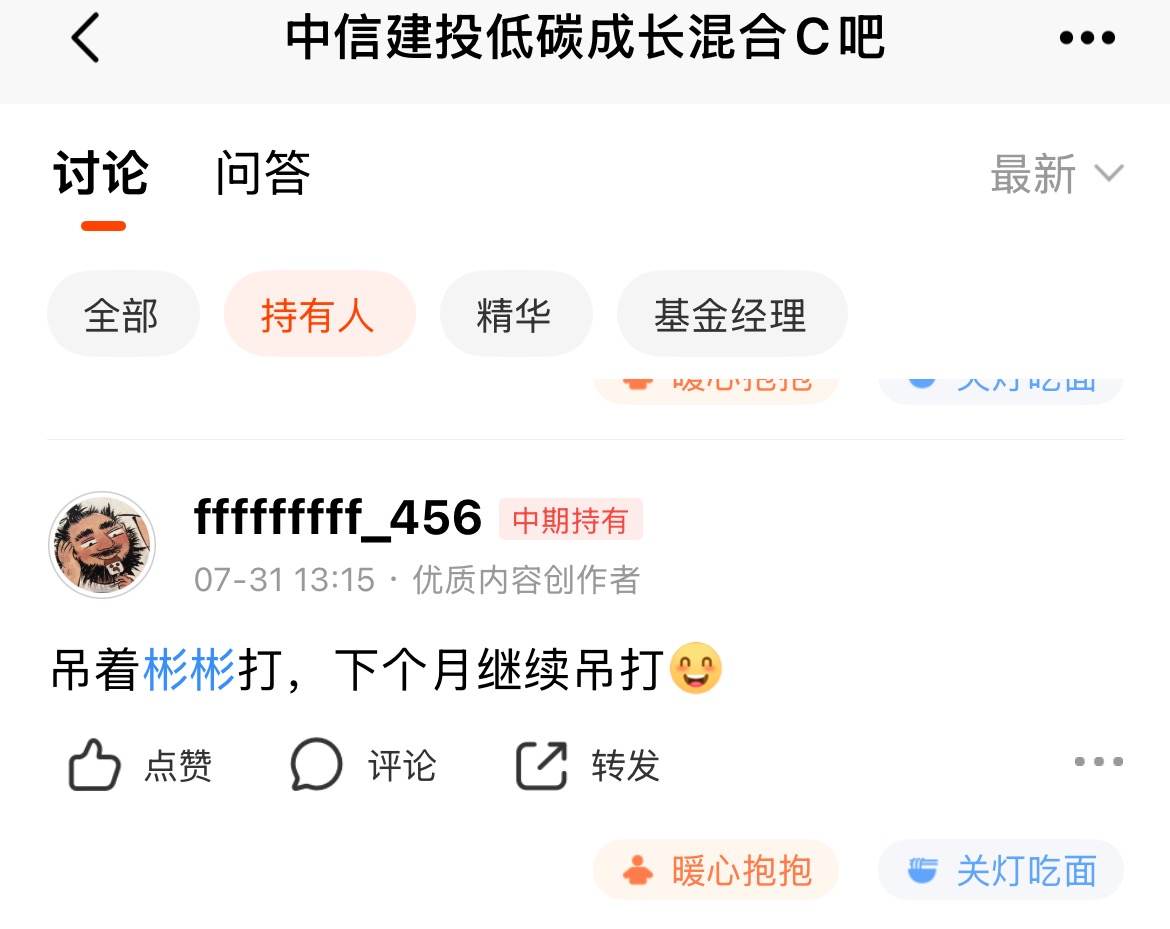Expand the 最新 sort dropdown
Image resolution: width=1170 pixels, height=929 pixels.
tap(1057, 174)
